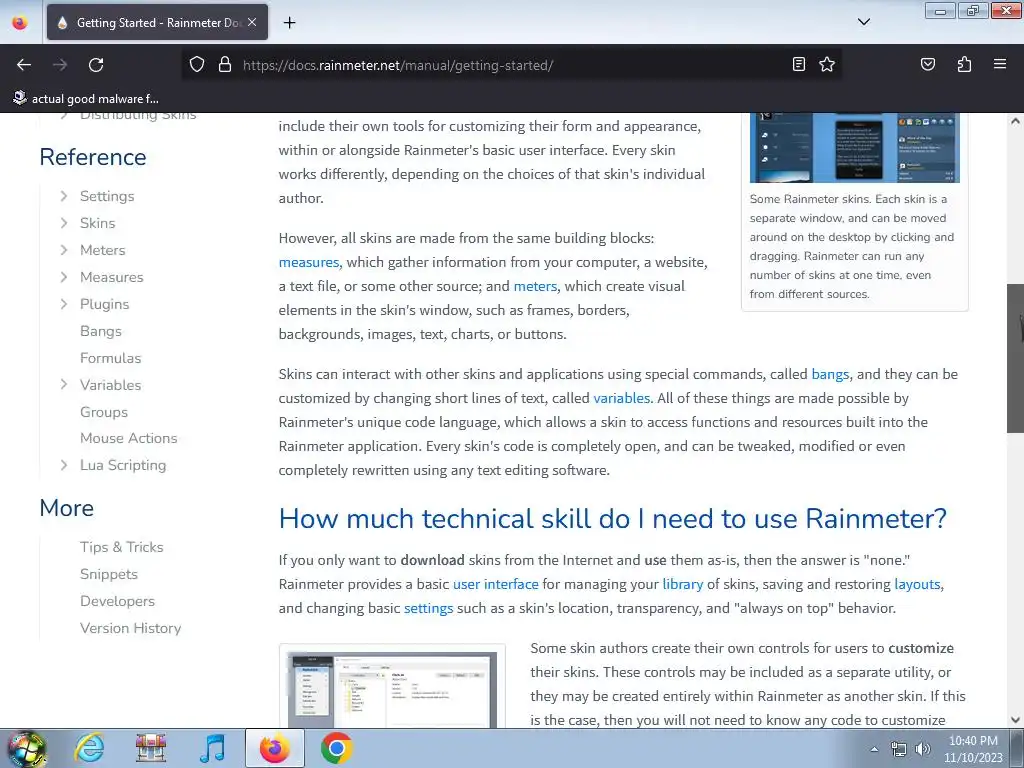
Task: Follow the 'meters' link in text
Action: pyautogui.click(x=535, y=286)
